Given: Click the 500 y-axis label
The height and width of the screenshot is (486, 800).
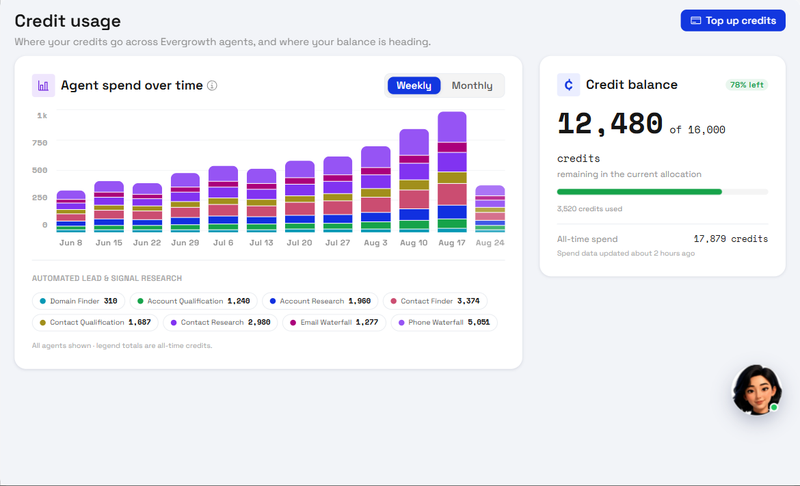Looking at the screenshot, I should point(40,170).
